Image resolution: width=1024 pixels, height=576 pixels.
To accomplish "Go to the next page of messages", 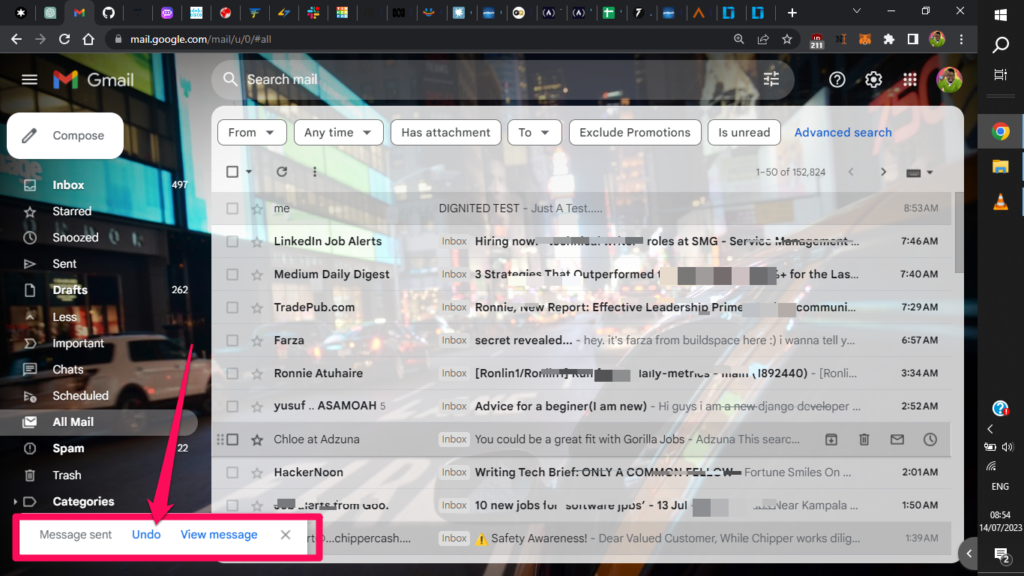I will click(884, 172).
